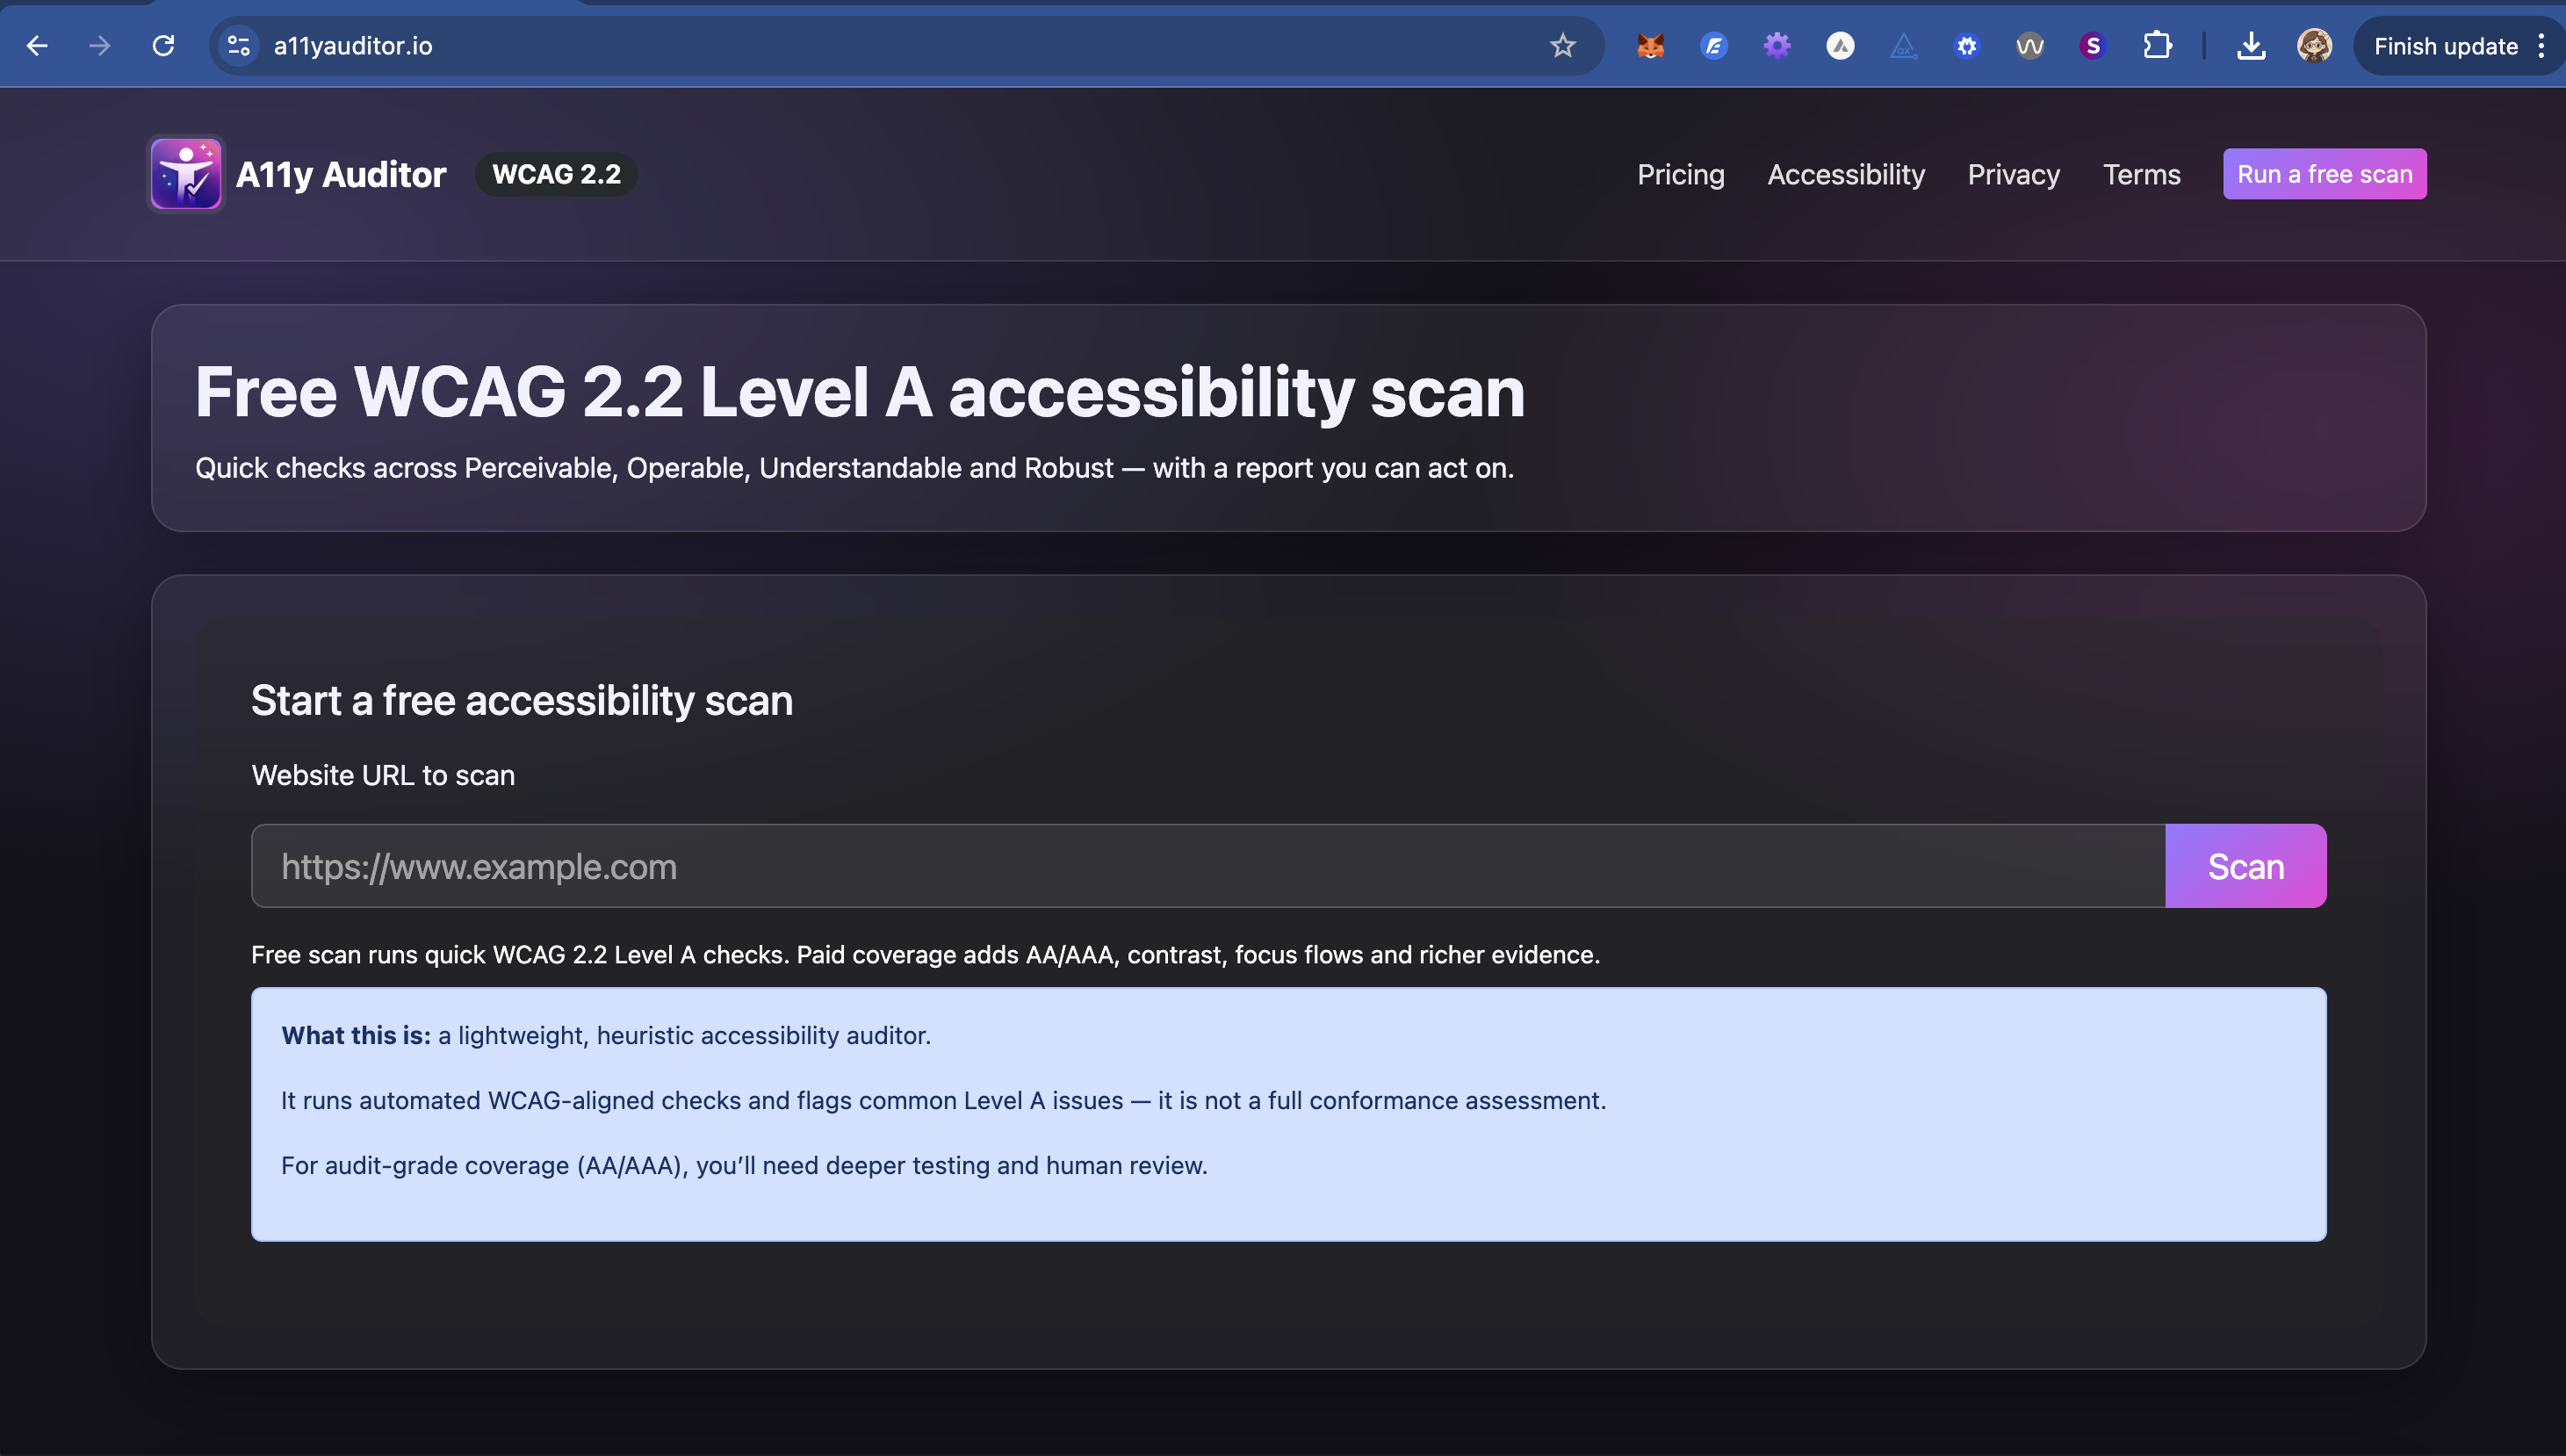
Task: Go to the Pricing page
Action: pyautogui.click(x=1680, y=173)
